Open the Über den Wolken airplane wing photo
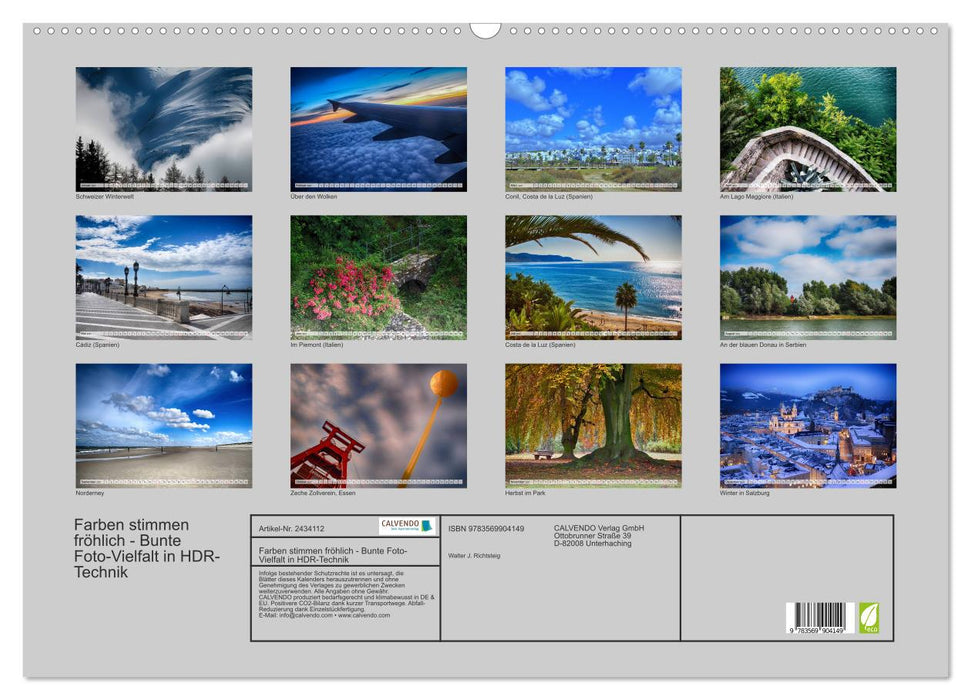 [x=378, y=129]
